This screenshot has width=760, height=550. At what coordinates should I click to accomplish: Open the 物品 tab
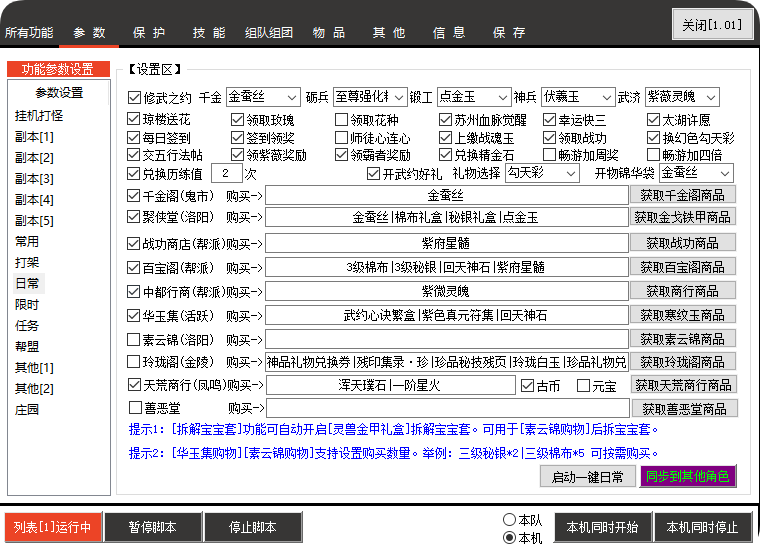329,32
